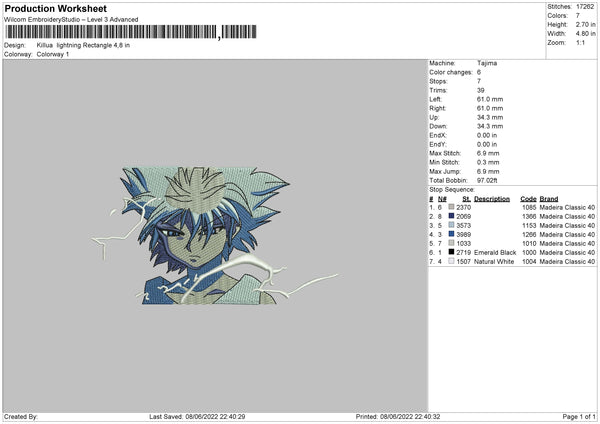This screenshot has width=600, height=424.
Task: Click the Up value 34.3 mm
Action: coord(490,117)
